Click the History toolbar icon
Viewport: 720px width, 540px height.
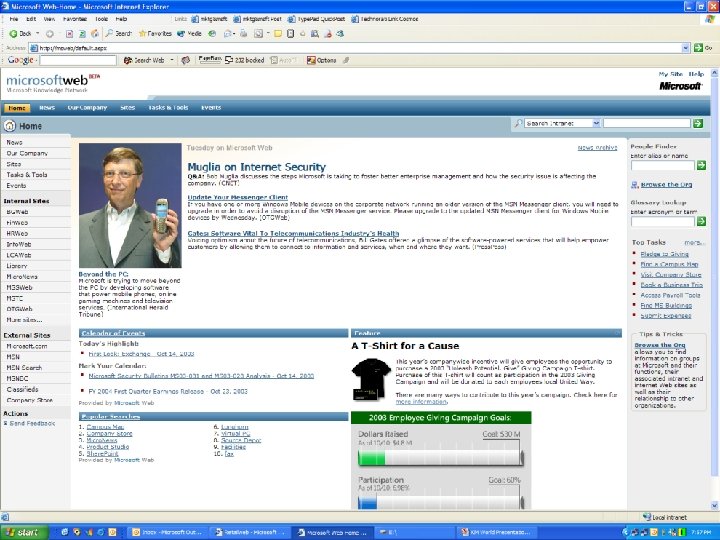(212, 34)
